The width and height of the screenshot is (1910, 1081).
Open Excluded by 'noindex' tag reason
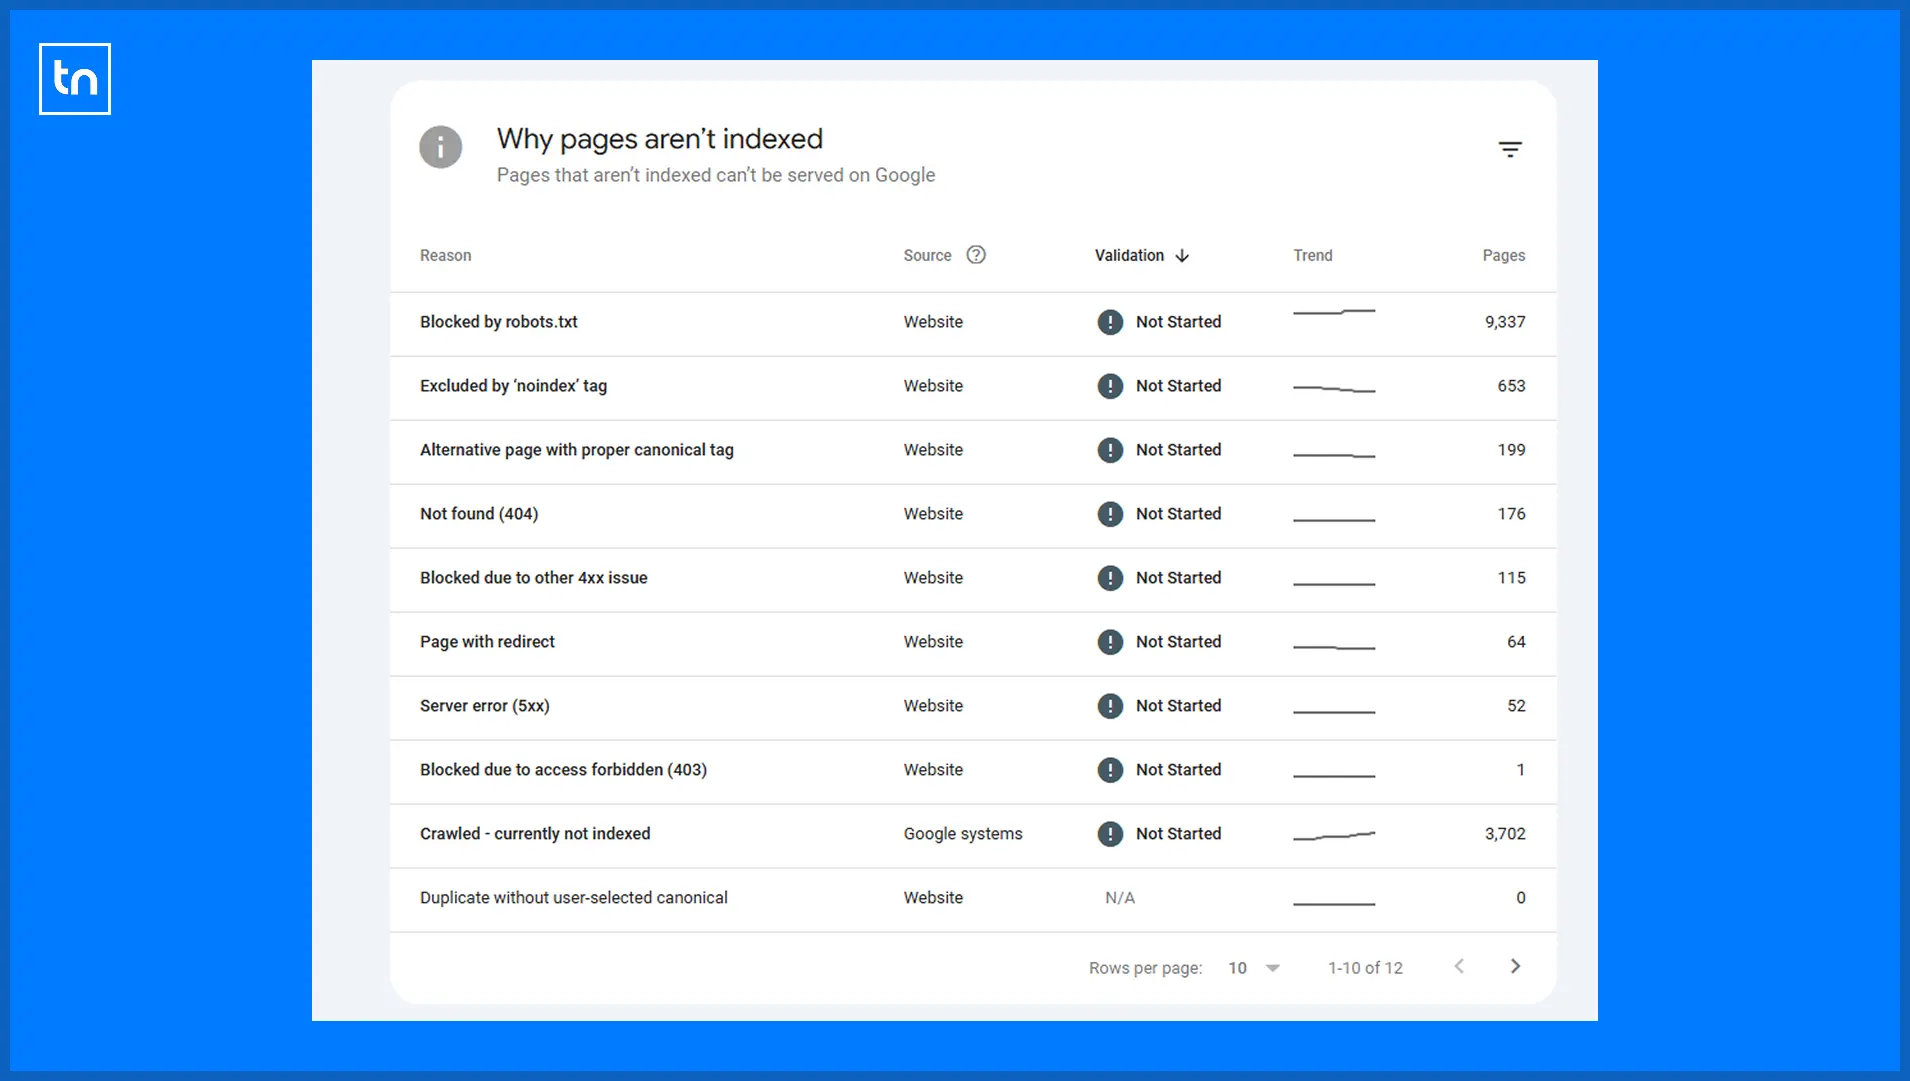coord(513,386)
